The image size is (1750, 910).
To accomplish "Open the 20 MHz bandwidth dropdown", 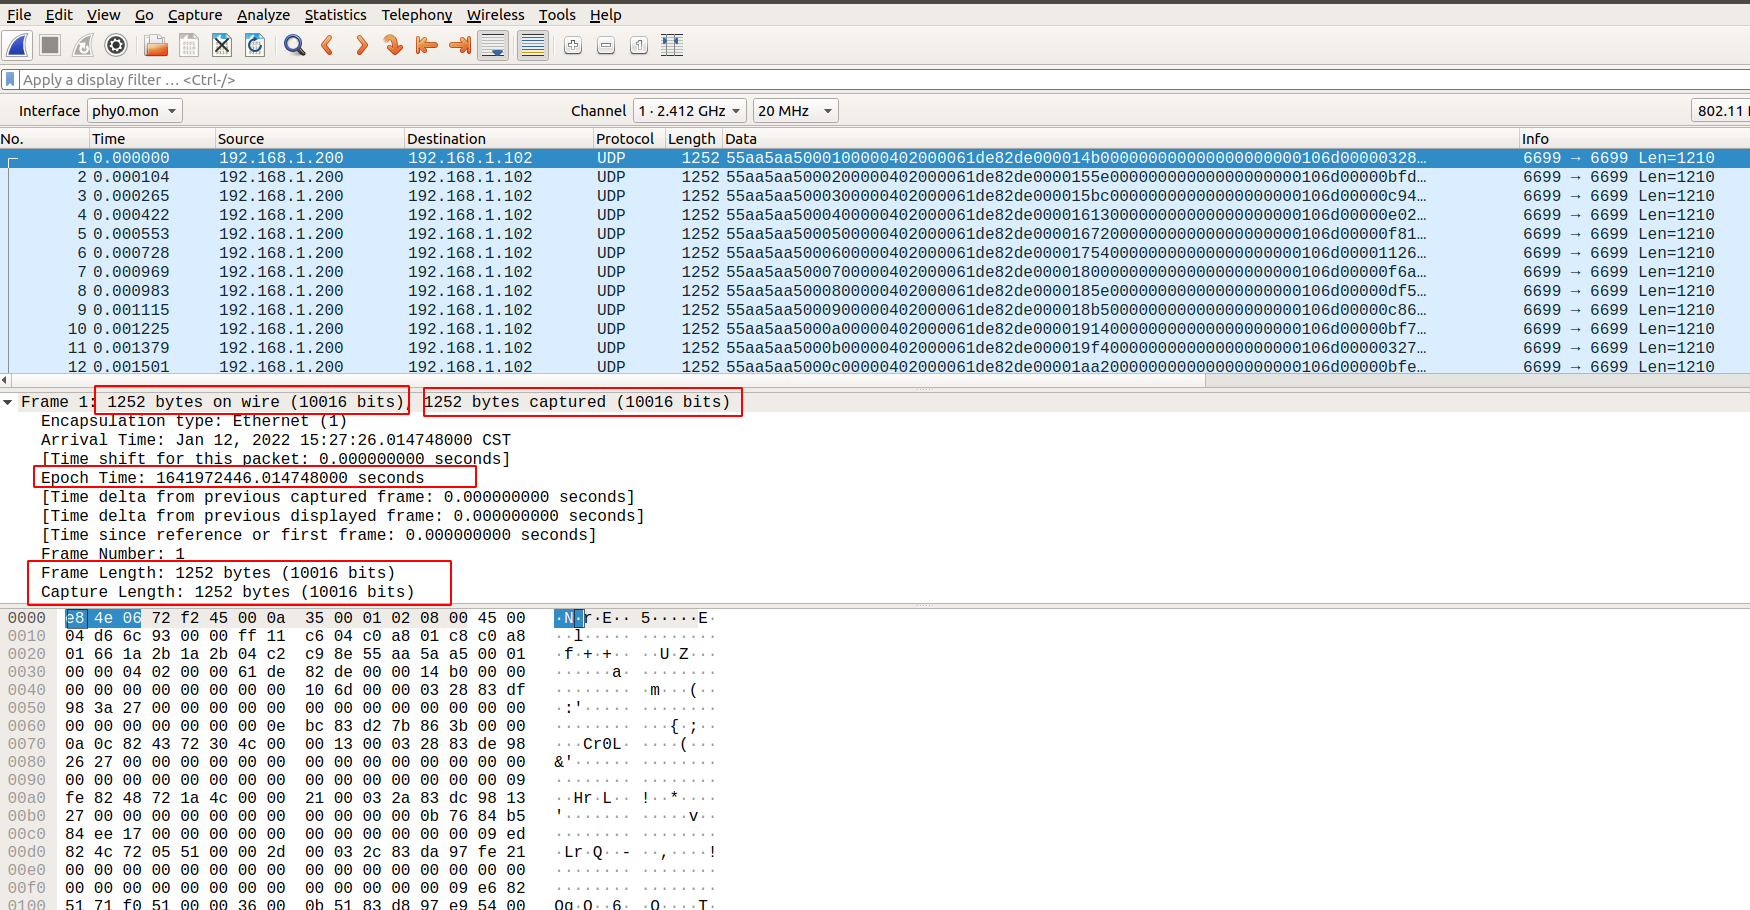I will (796, 111).
